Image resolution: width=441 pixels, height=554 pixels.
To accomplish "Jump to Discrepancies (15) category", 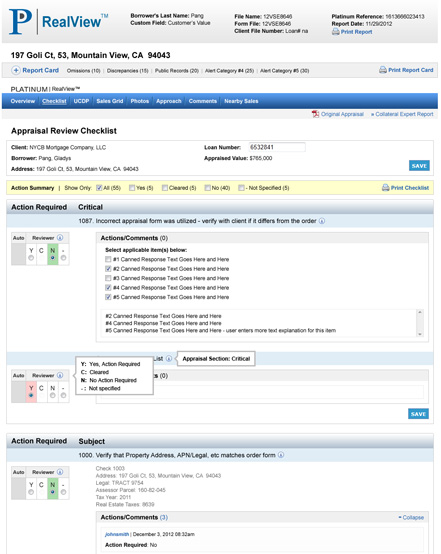I will [128, 71].
